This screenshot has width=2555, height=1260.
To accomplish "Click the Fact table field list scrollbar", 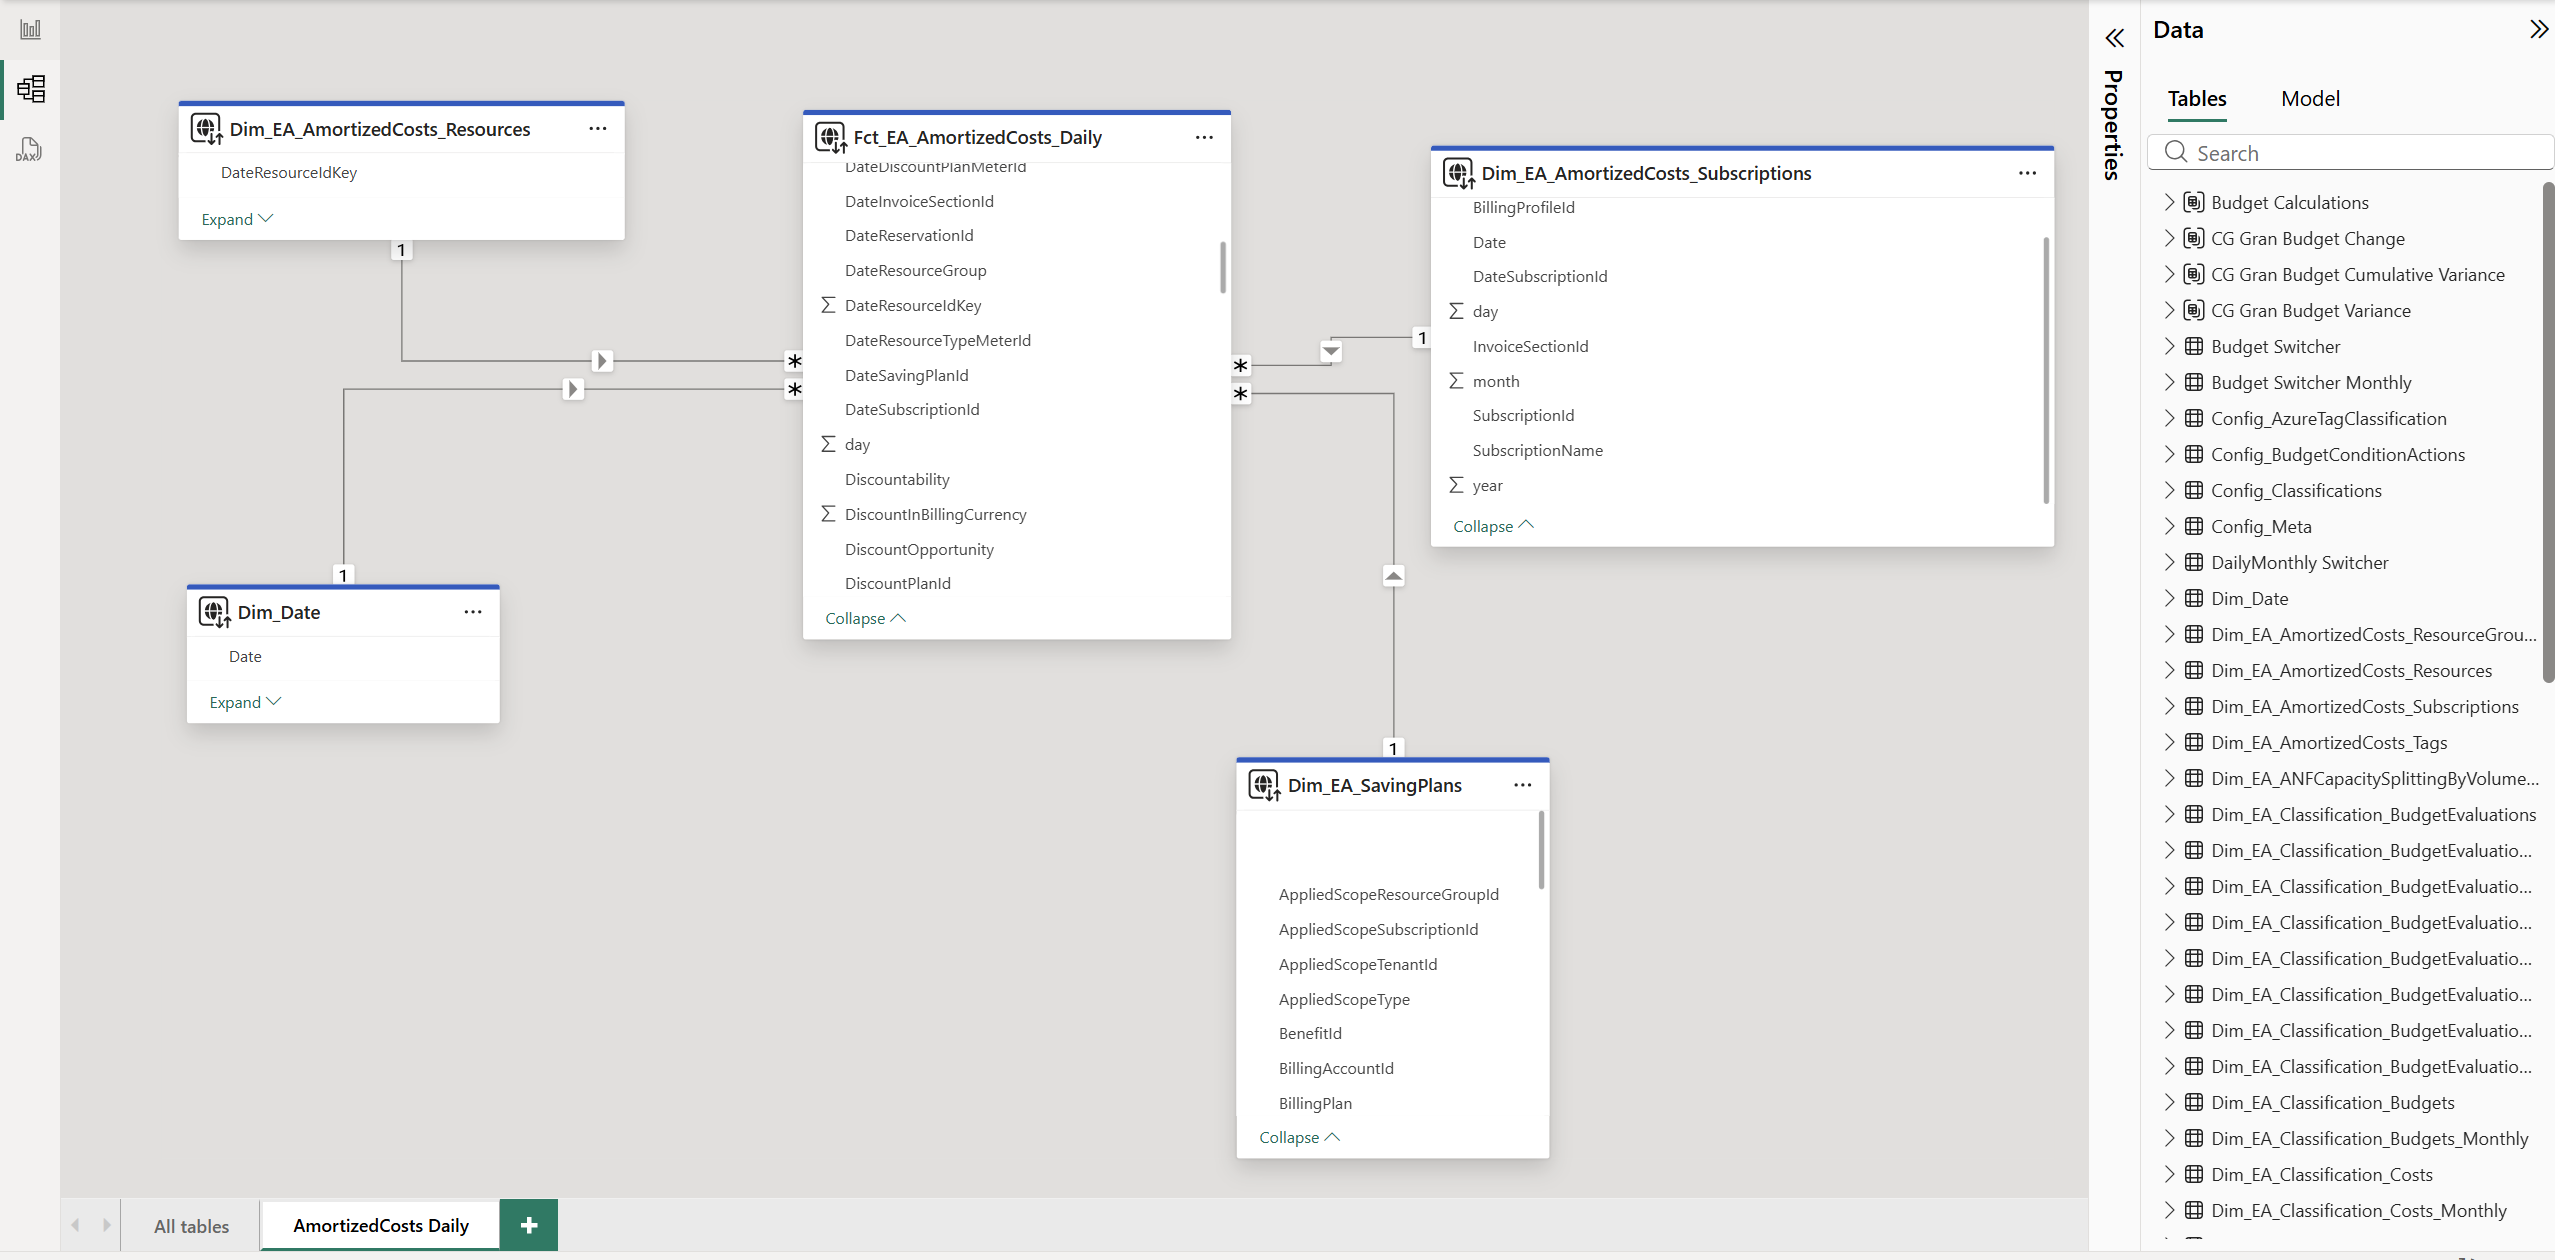I will pyautogui.click(x=1222, y=267).
